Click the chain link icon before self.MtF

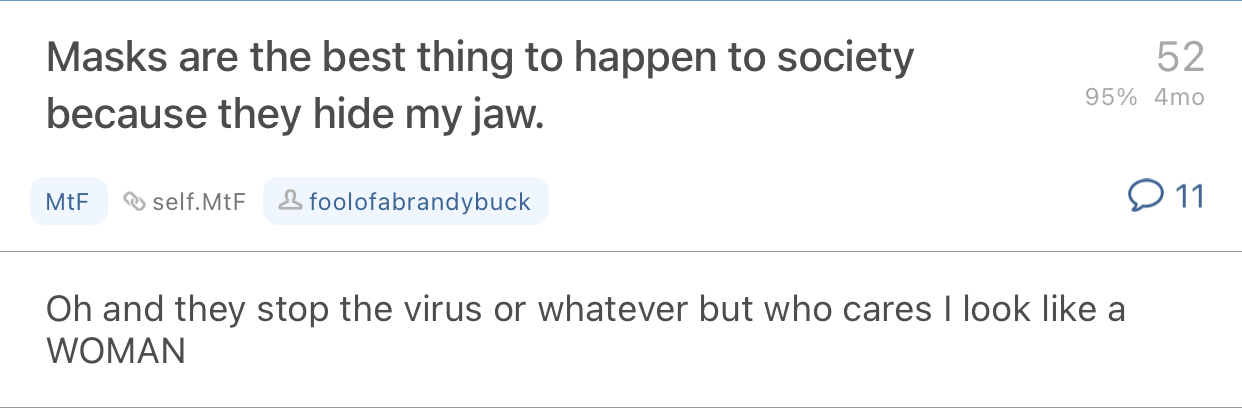coord(135,202)
